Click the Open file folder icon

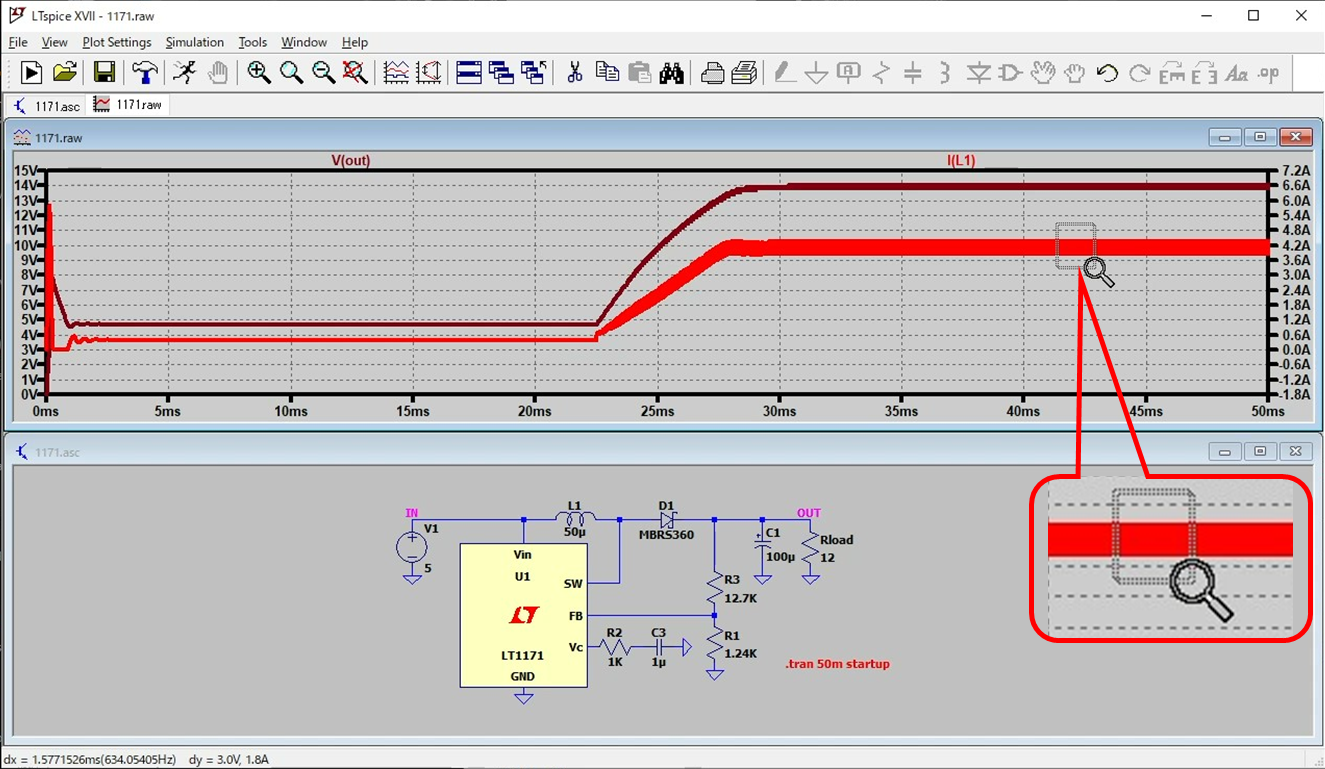(65, 72)
